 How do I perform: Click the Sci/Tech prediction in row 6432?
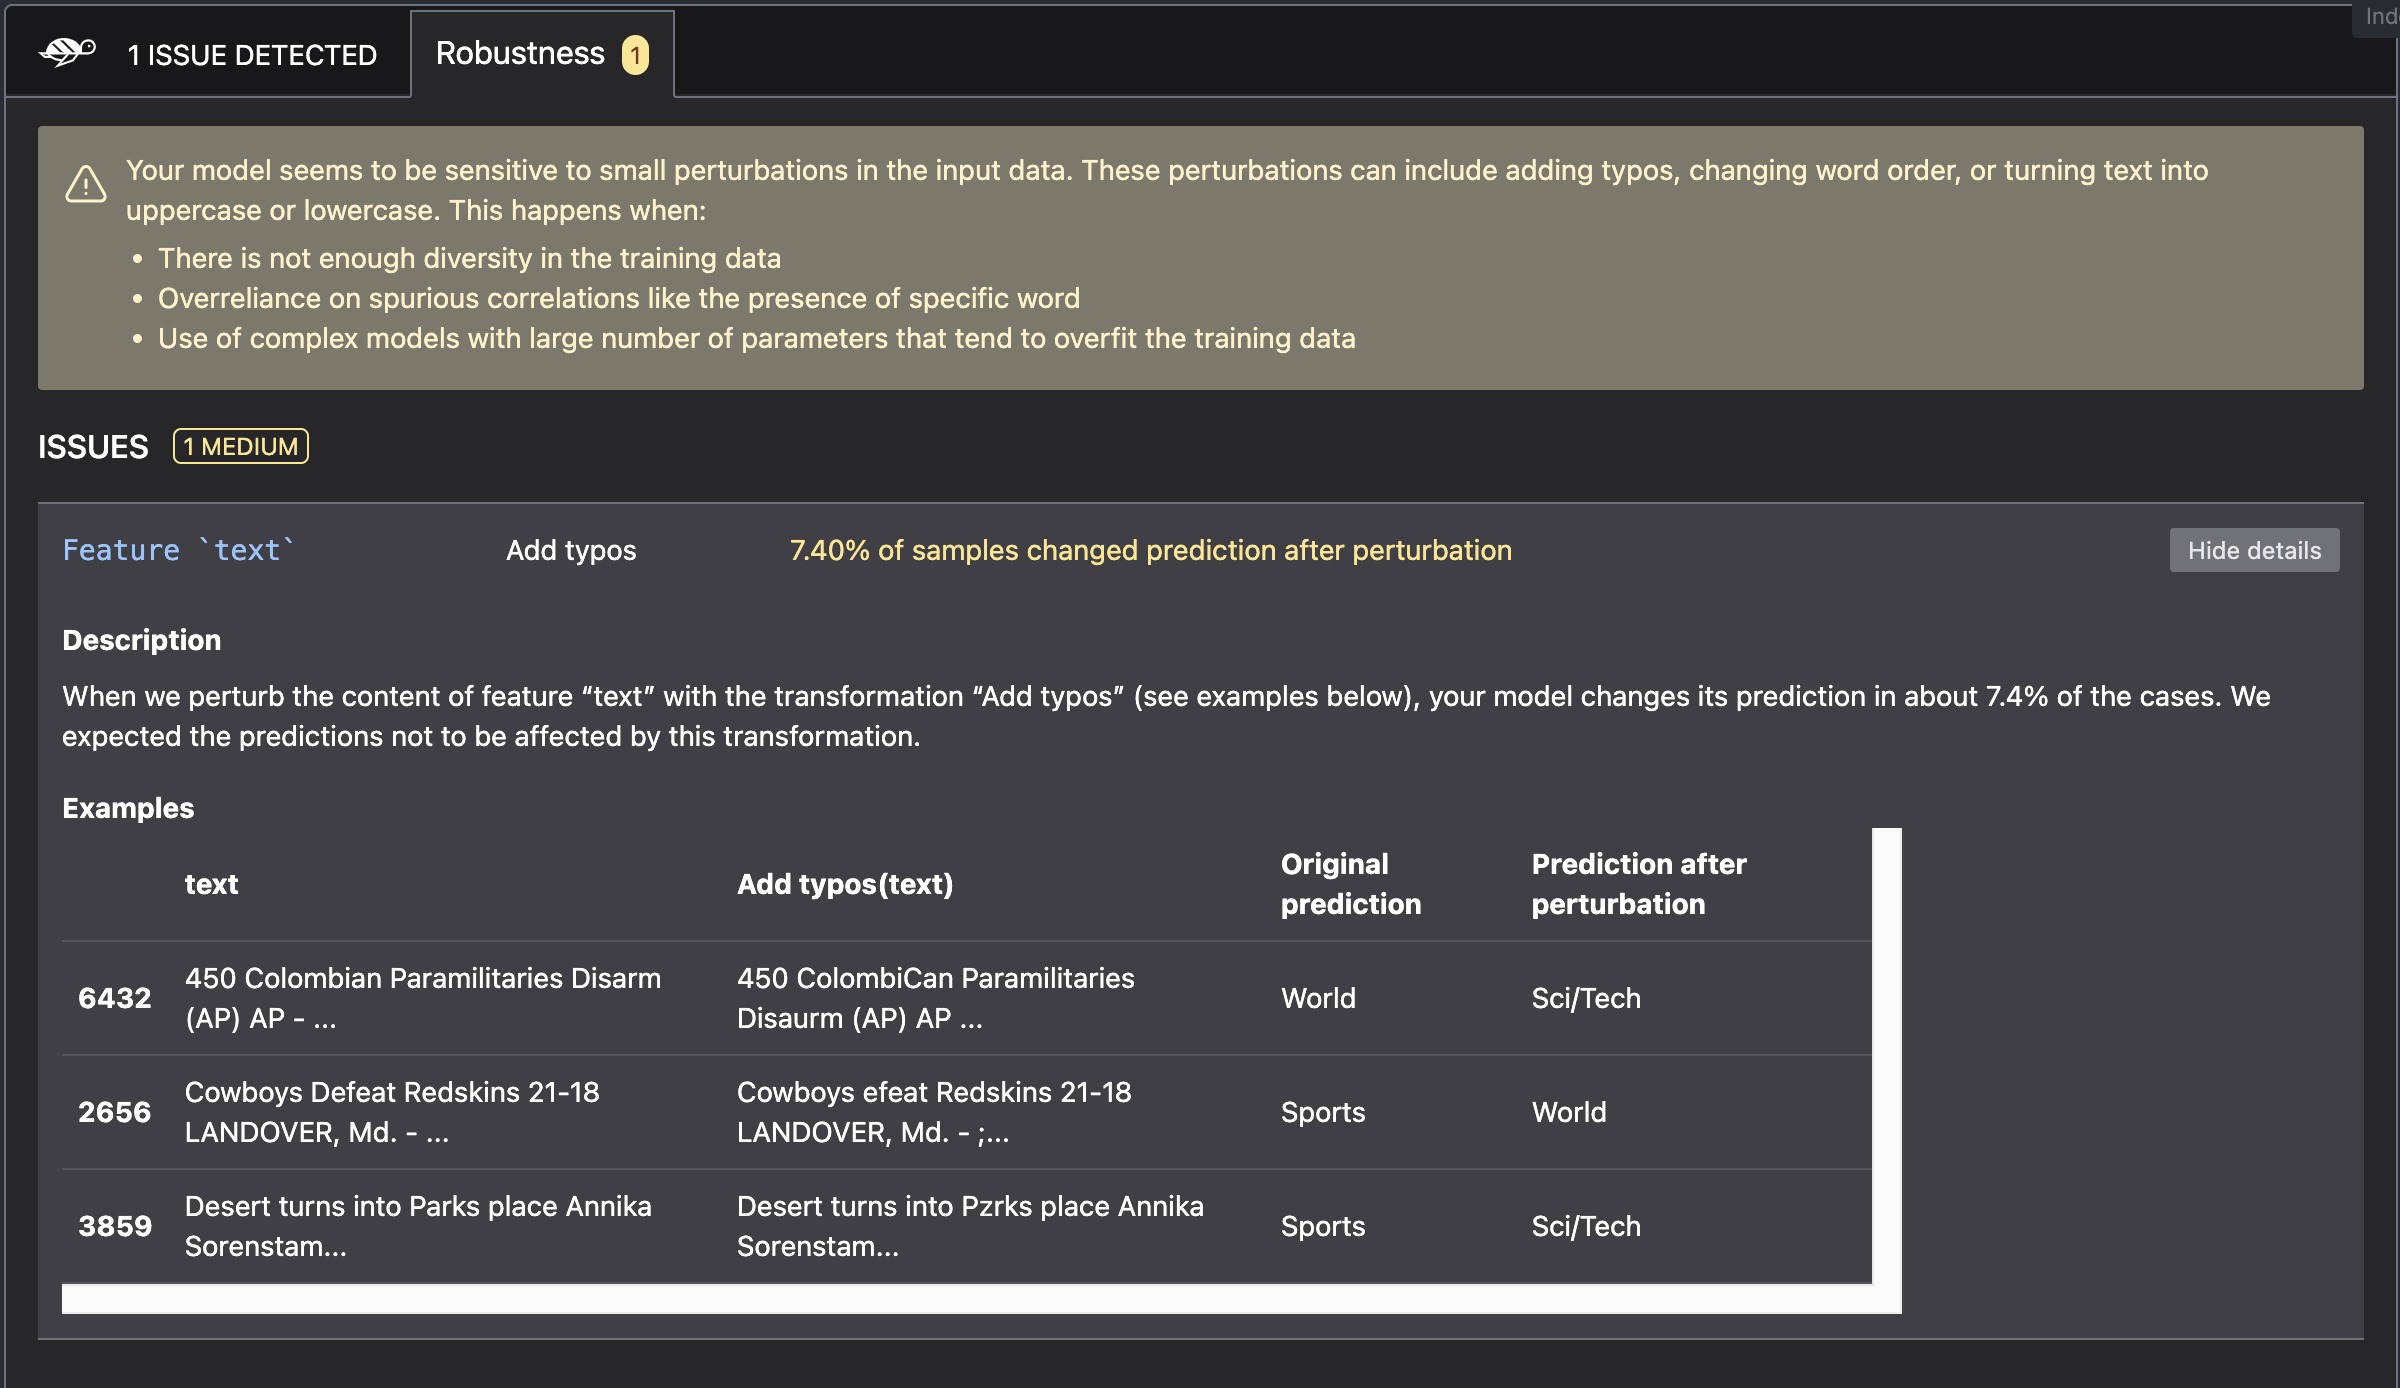1586,998
